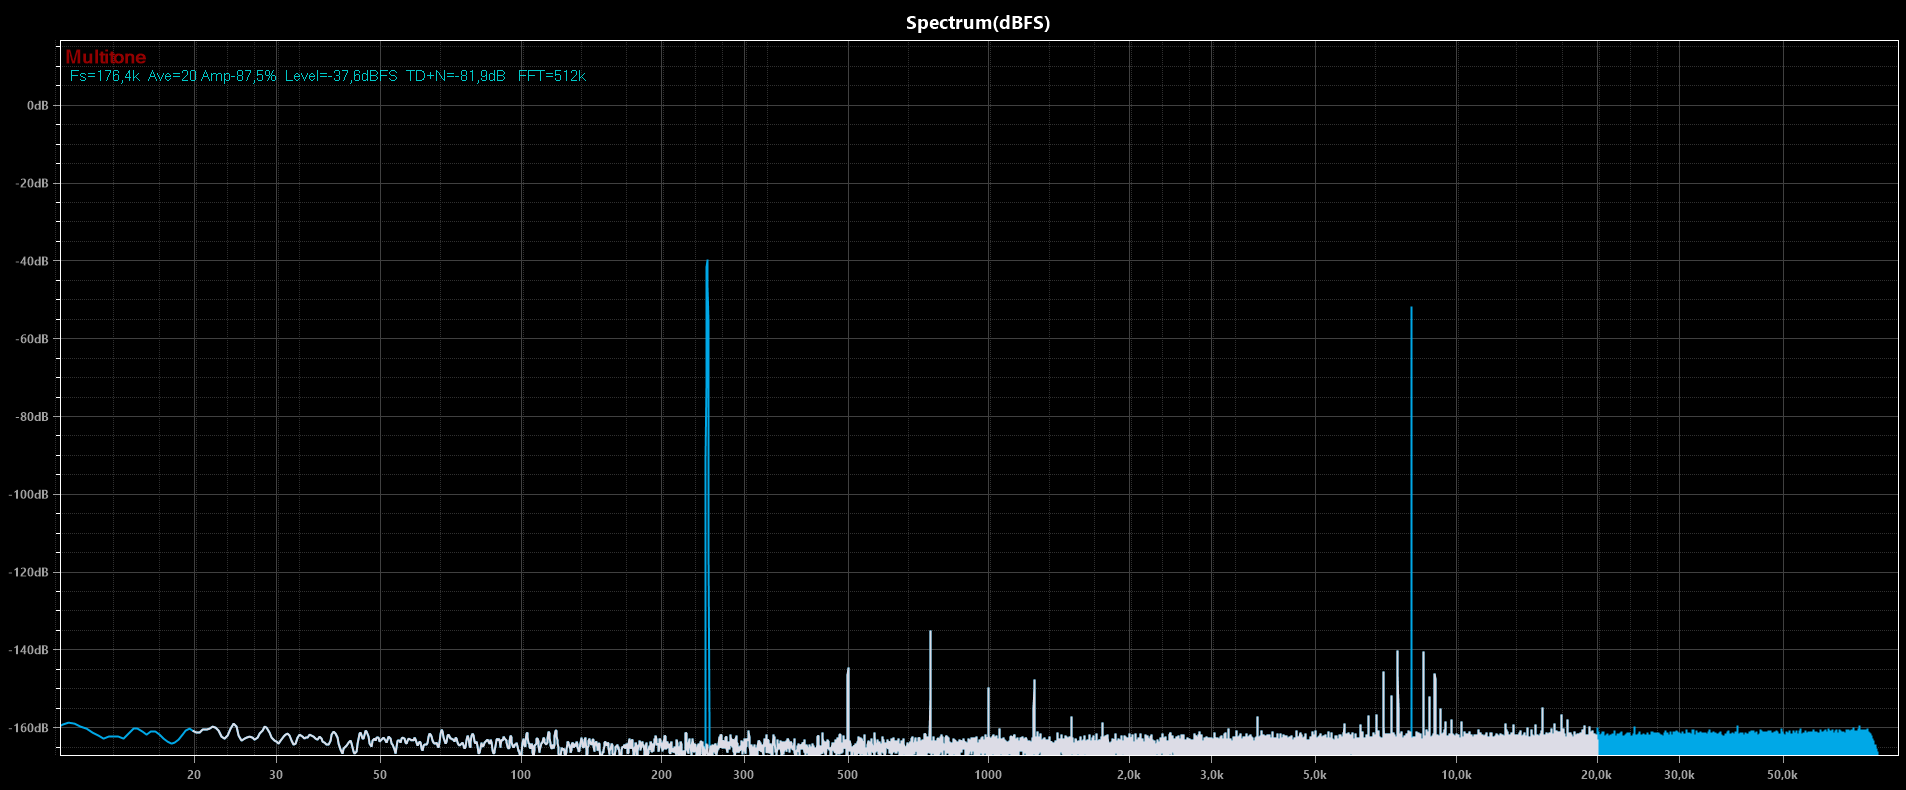Click the 5,0k frequency axis label
The height and width of the screenshot is (790, 1906).
tap(1315, 775)
